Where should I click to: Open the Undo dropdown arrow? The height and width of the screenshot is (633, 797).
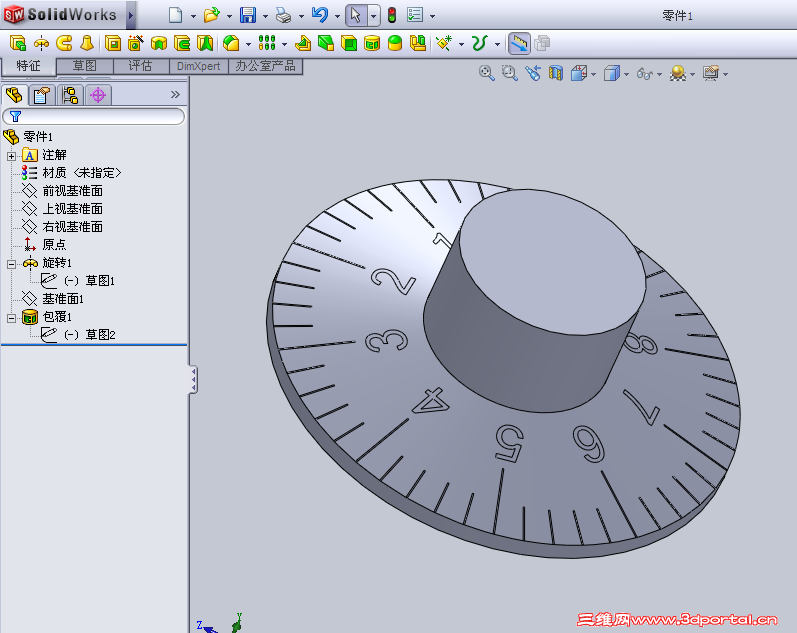pyautogui.click(x=338, y=16)
